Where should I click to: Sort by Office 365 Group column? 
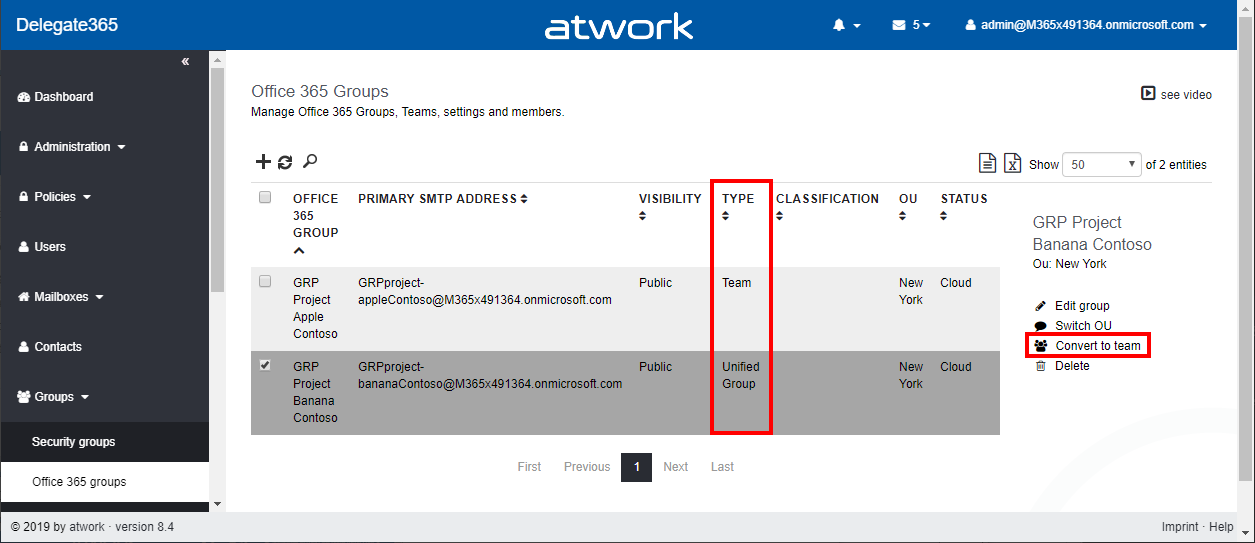click(x=315, y=224)
